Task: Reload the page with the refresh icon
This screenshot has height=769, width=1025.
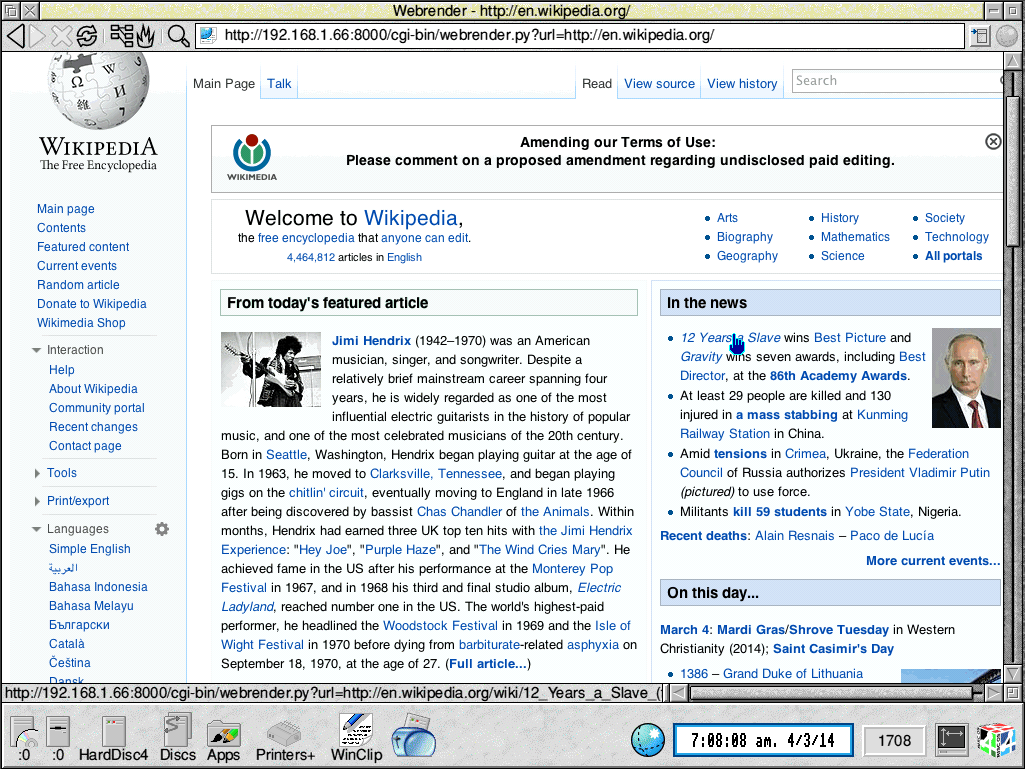Action: pyautogui.click(x=86, y=35)
